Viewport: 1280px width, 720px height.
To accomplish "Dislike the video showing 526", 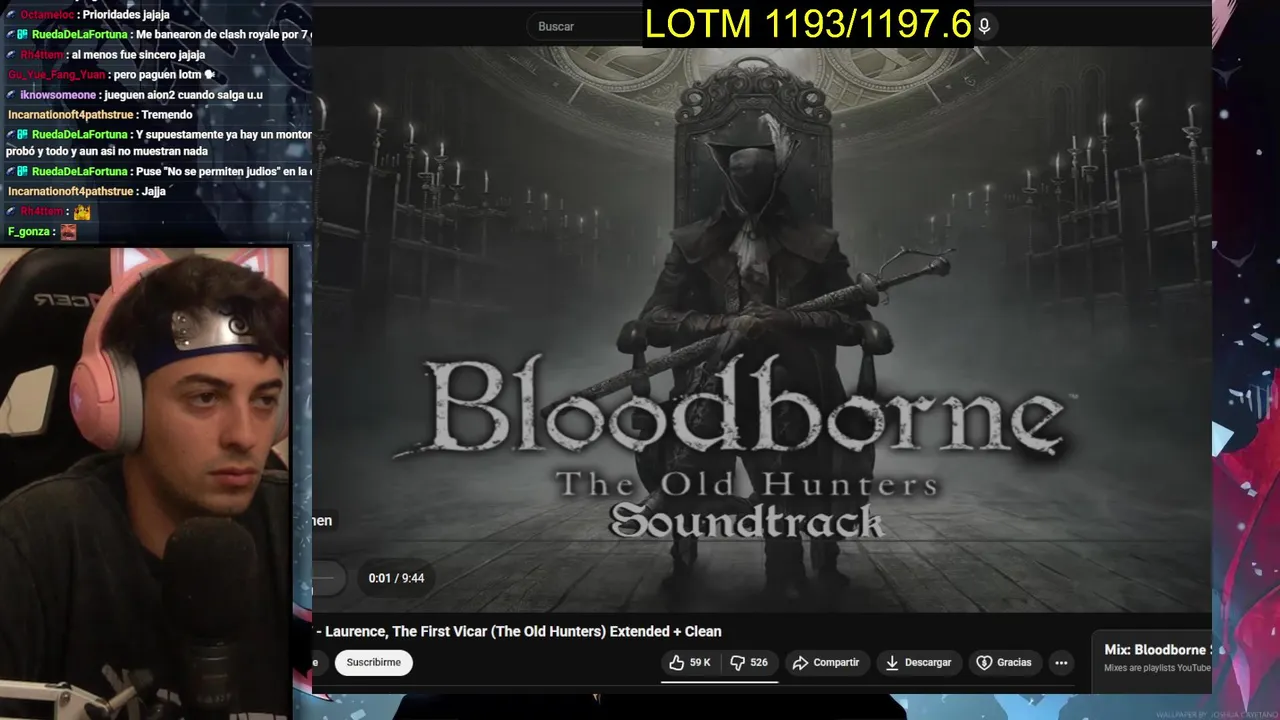I will (x=749, y=662).
